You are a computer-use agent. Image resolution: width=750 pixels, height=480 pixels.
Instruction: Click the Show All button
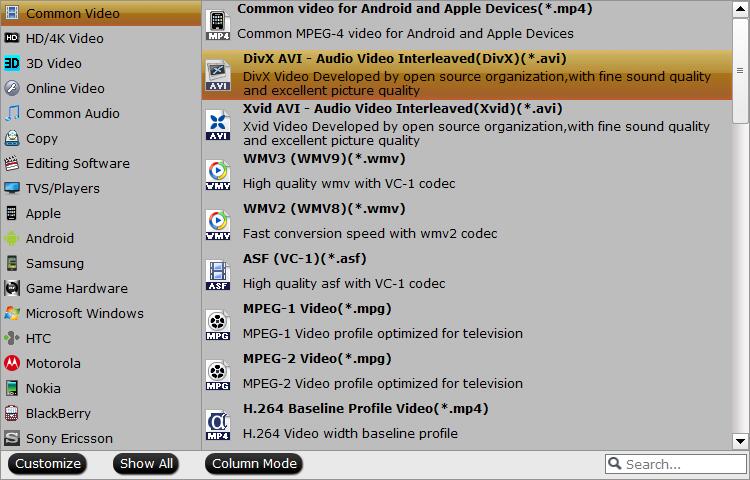coord(147,464)
